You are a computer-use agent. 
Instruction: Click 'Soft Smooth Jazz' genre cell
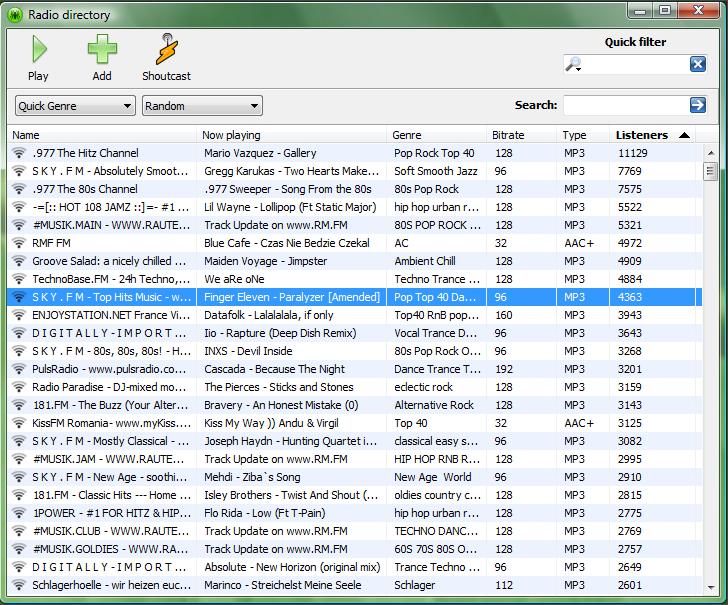[x=436, y=171]
